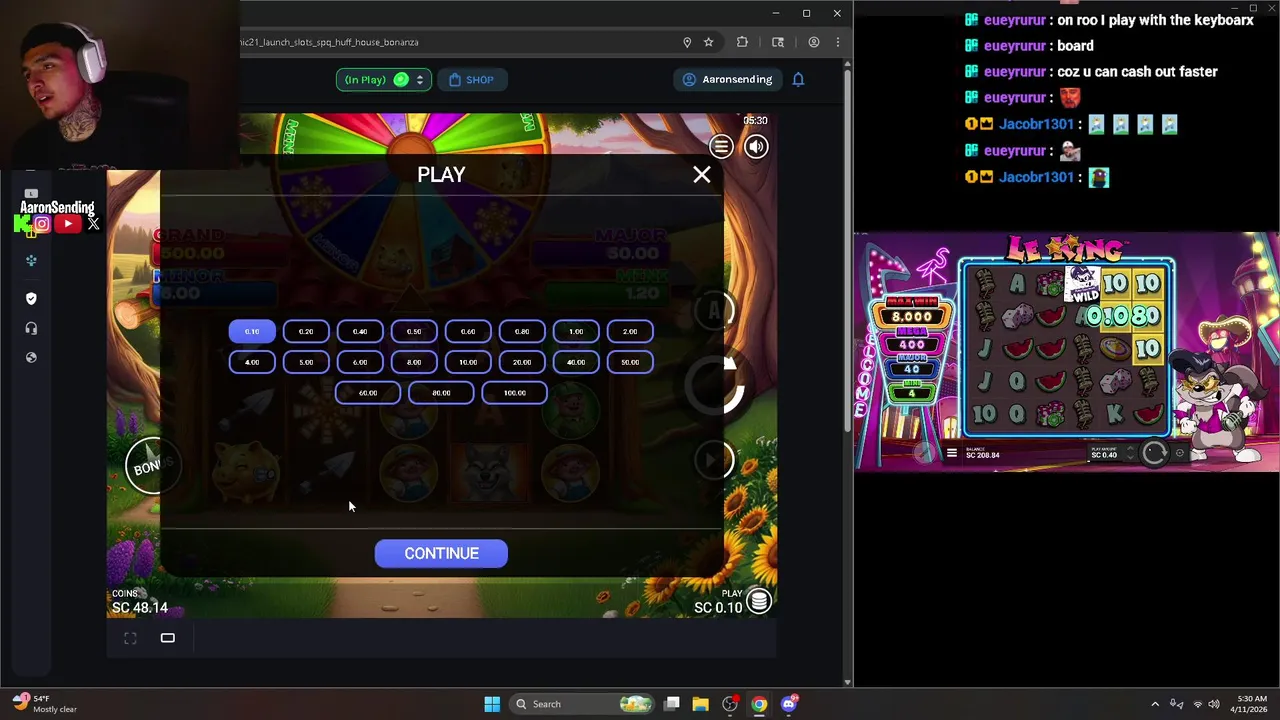Pick the 40.00 bet chip

[x=576, y=362]
